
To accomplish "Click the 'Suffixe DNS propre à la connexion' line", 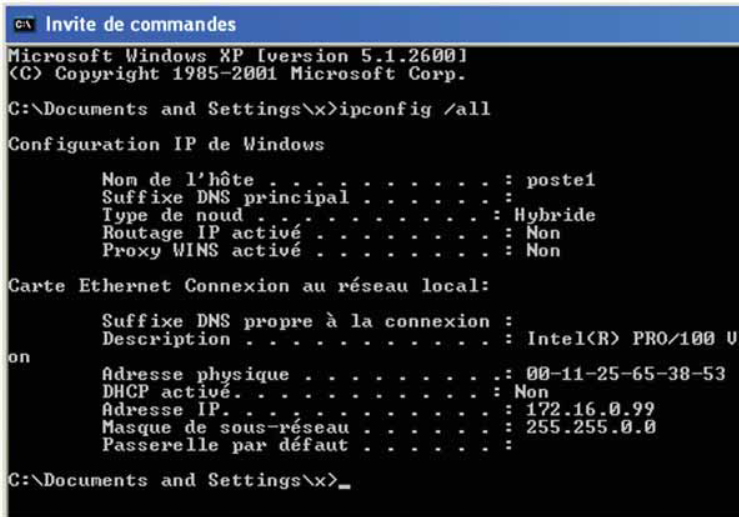I will coord(308,321).
